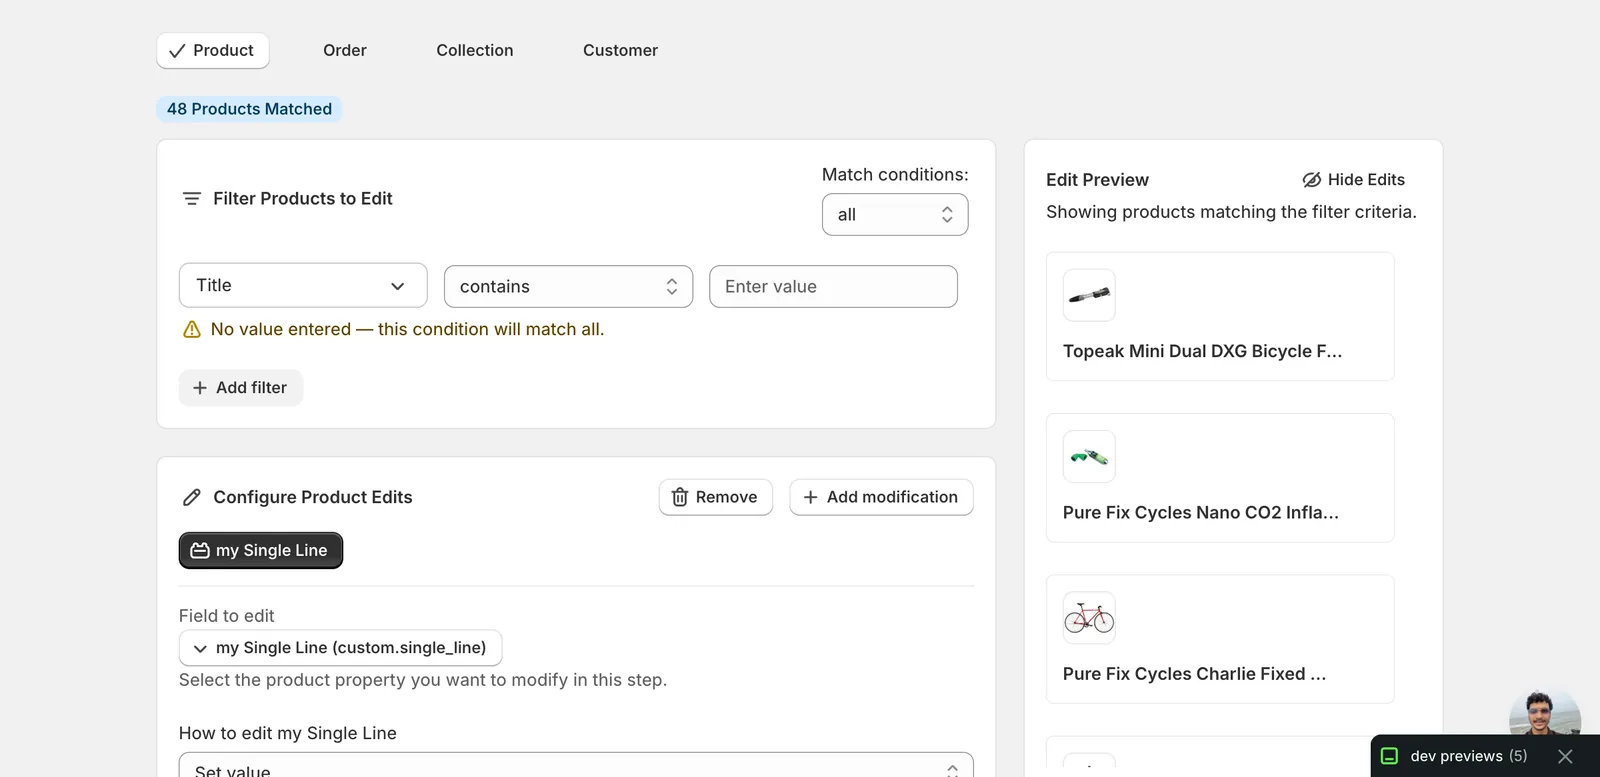Open the 'contains' operator dropdown

tap(568, 287)
